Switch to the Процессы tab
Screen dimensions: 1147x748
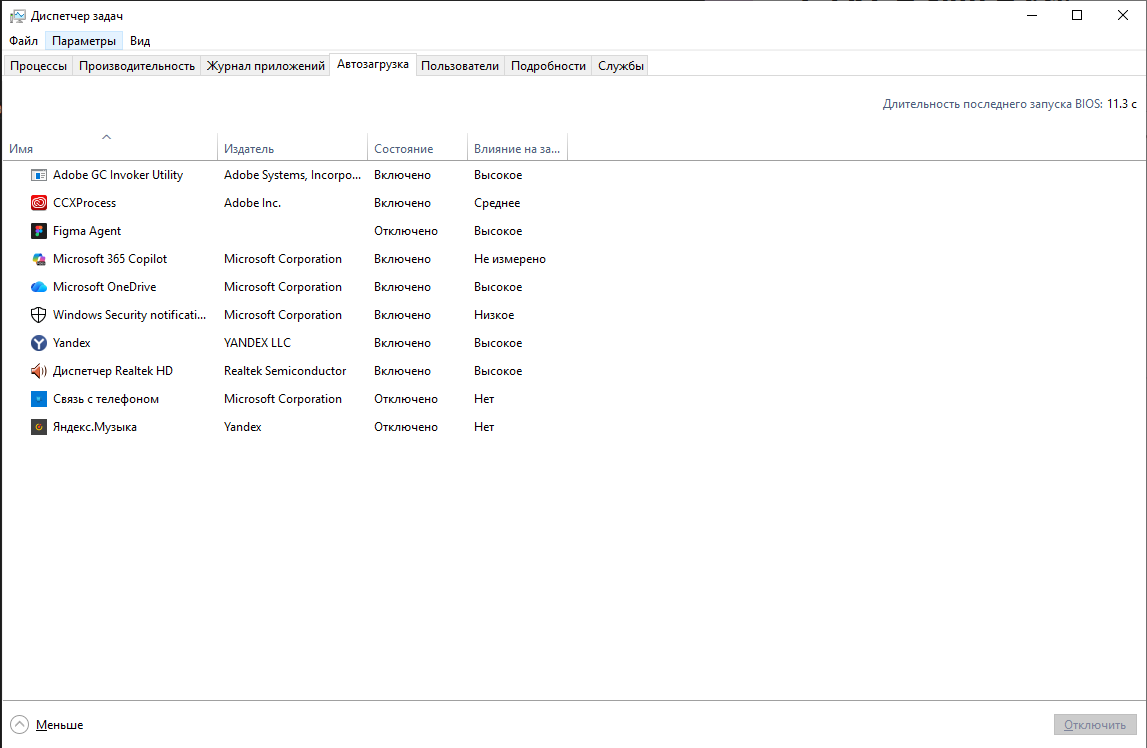38,66
